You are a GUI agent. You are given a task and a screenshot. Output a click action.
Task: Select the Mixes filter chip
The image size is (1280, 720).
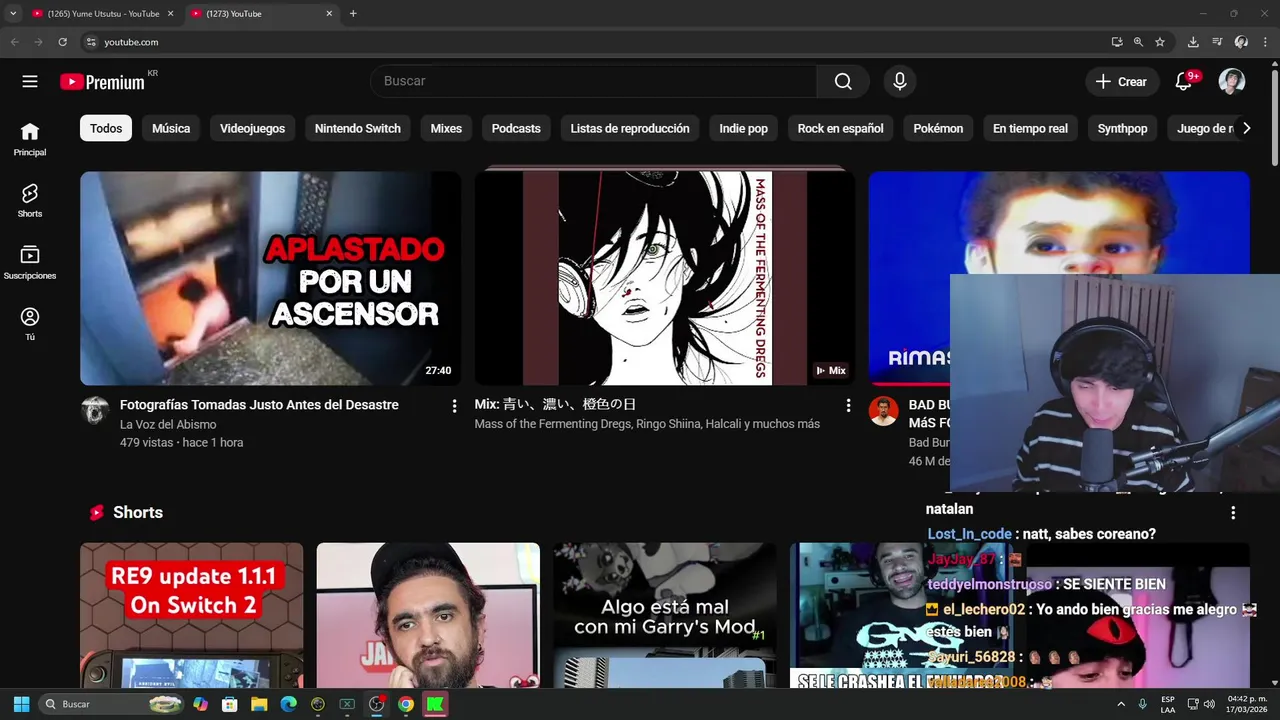coord(446,128)
